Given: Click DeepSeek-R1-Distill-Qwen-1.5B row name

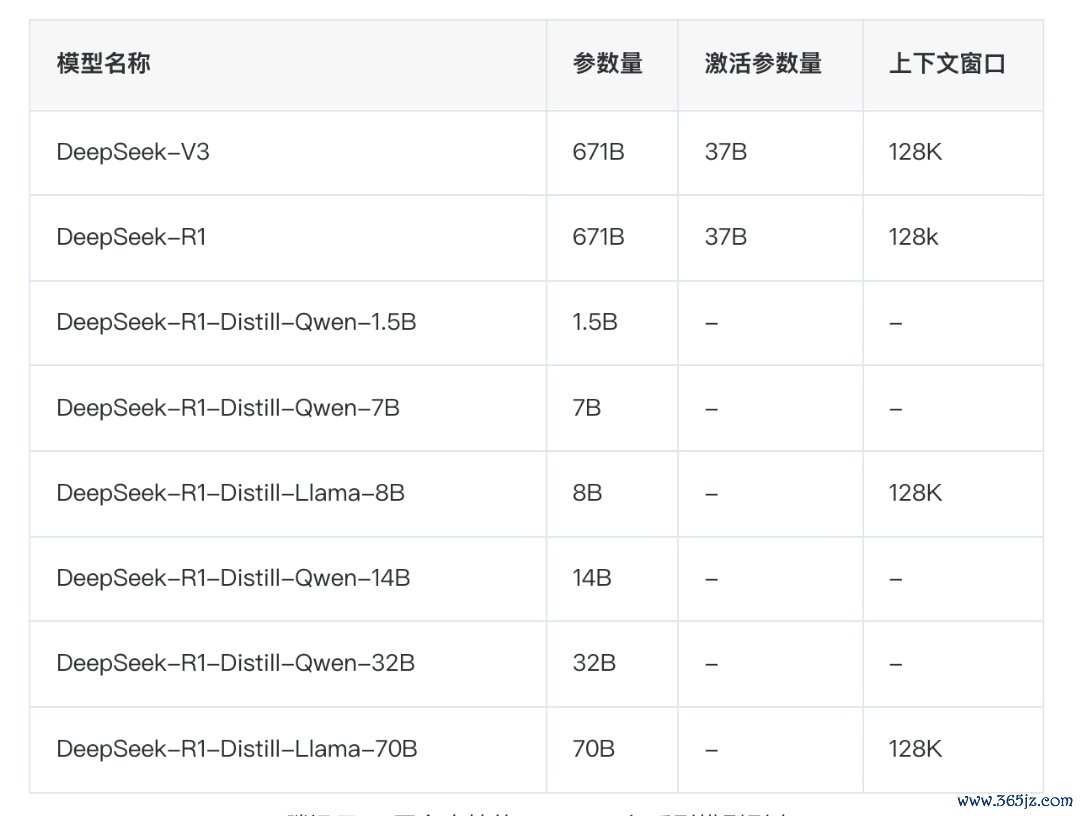Looking at the screenshot, I should (x=236, y=322).
